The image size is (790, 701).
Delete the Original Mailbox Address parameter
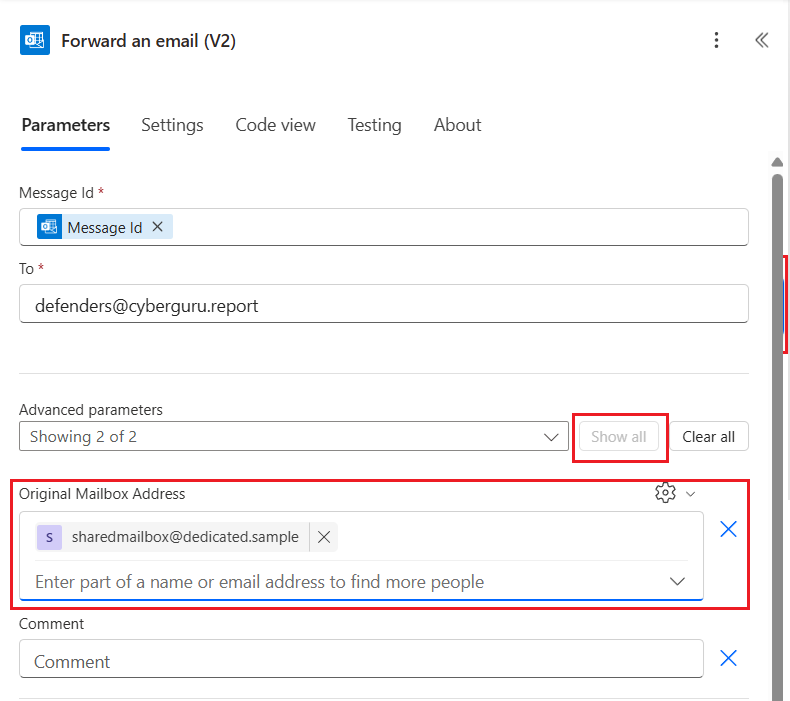[x=729, y=529]
